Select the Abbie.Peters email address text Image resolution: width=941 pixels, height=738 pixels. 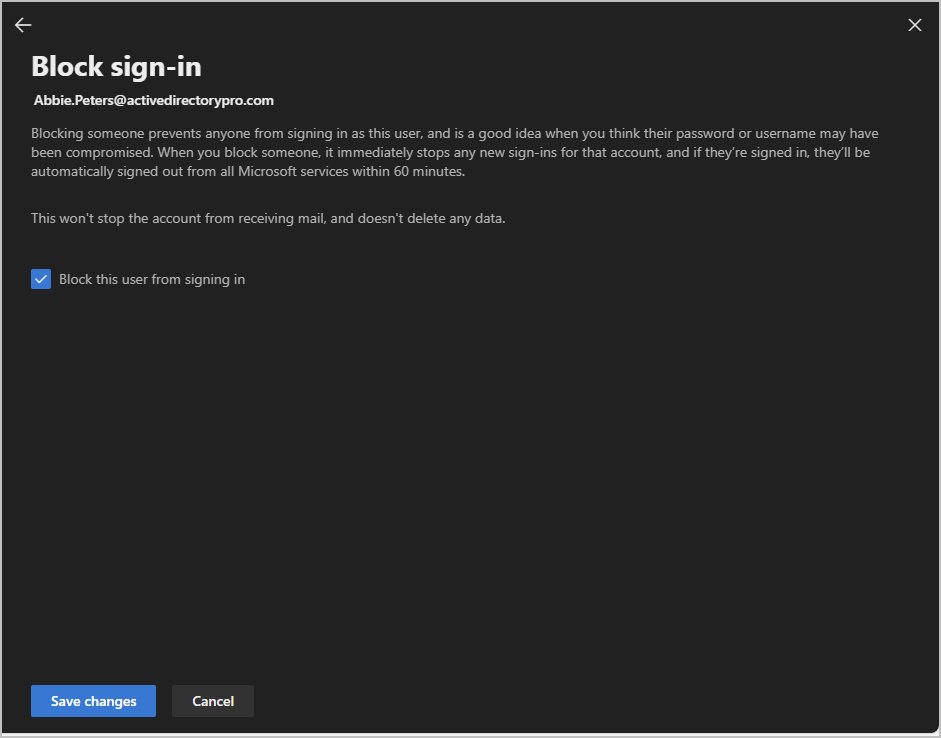[152, 100]
